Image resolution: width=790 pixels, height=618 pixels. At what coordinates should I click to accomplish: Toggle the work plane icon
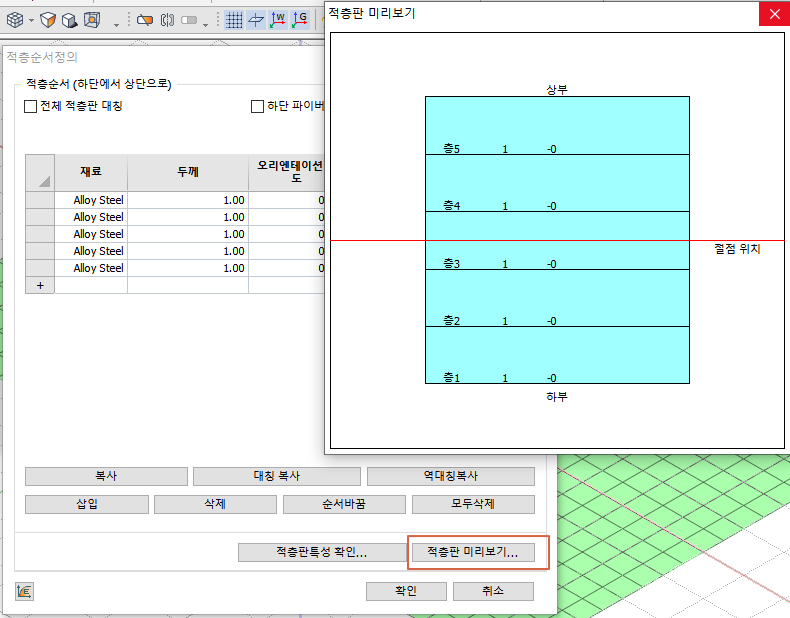[256, 20]
